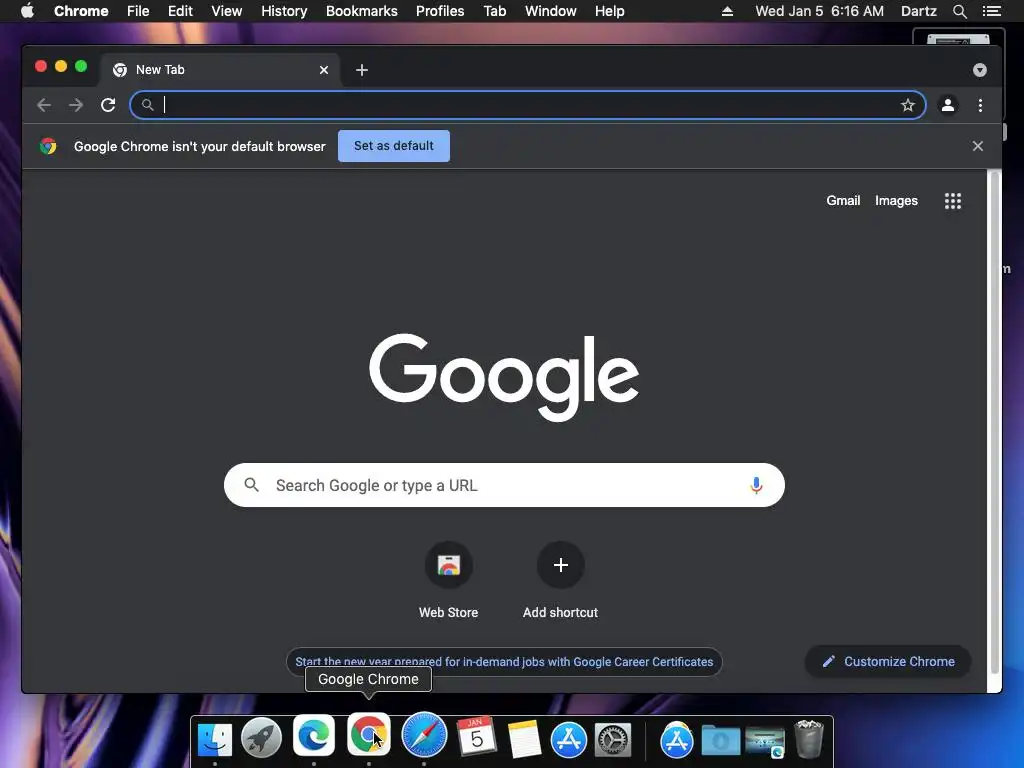The width and height of the screenshot is (1024, 768).
Task: Dismiss the default browser notification bar
Action: [978, 146]
